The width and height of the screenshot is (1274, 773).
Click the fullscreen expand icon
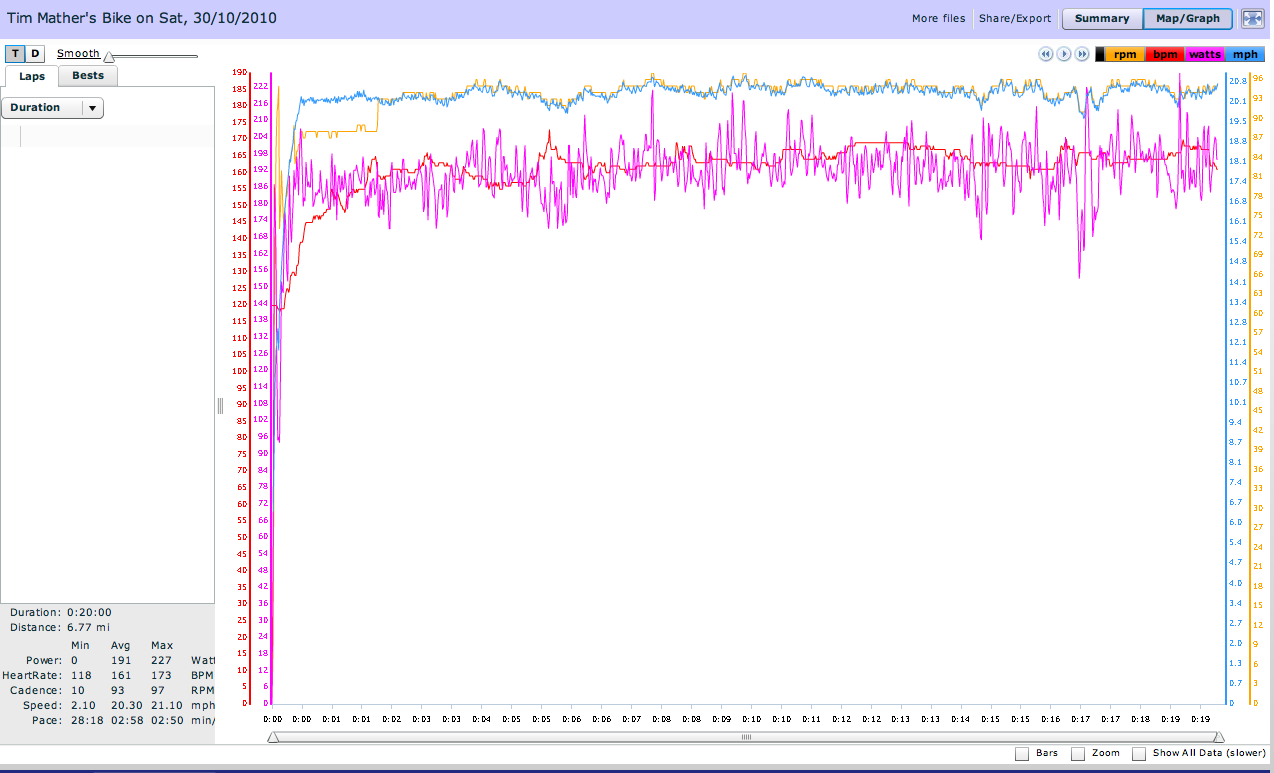(x=1252, y=18)
